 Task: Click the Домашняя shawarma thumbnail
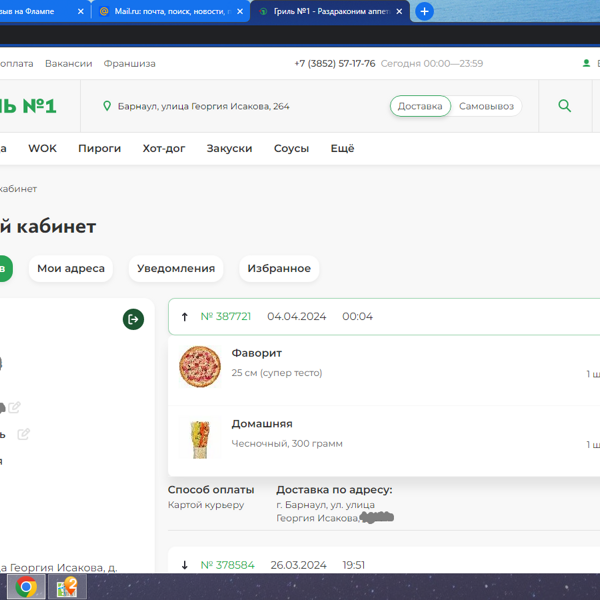click(x=200, y=439)
